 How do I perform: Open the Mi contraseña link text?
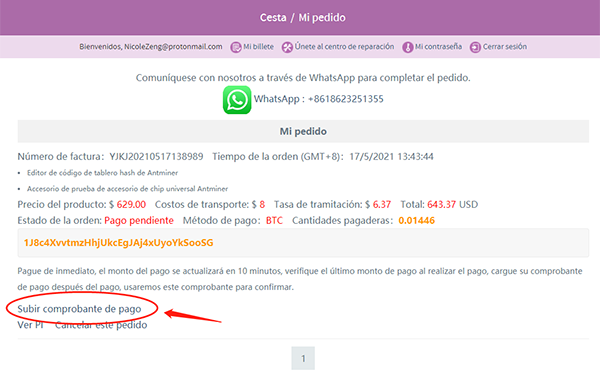[438, 47]
